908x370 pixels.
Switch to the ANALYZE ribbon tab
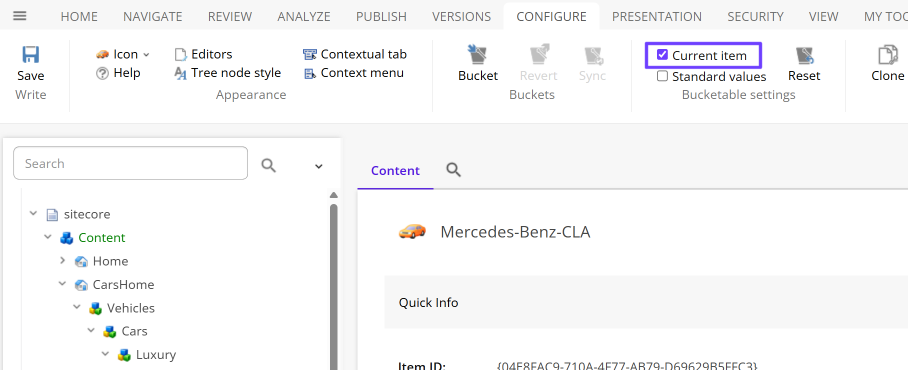click(304, 17)
